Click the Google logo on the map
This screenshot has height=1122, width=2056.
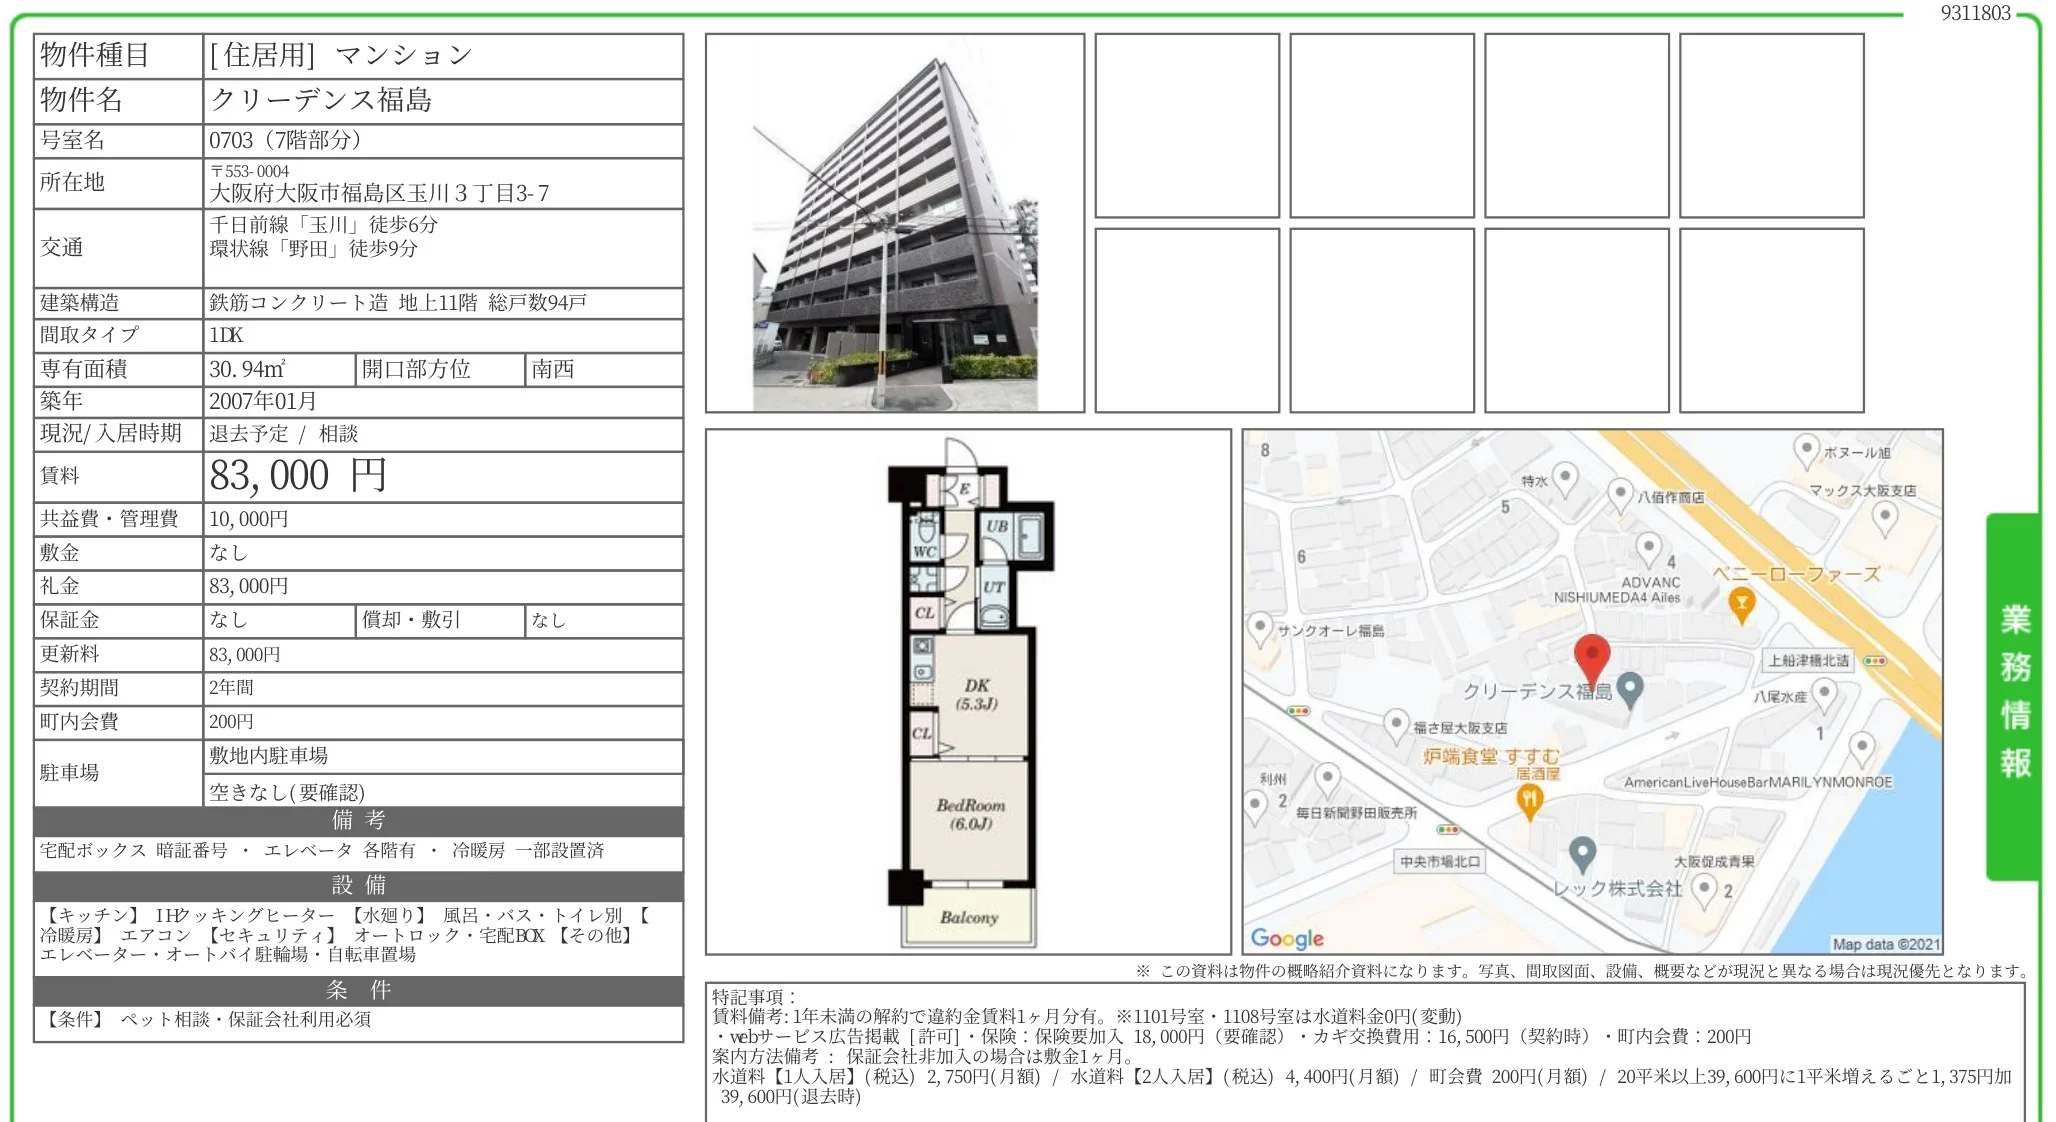(x=1287, y=938)
